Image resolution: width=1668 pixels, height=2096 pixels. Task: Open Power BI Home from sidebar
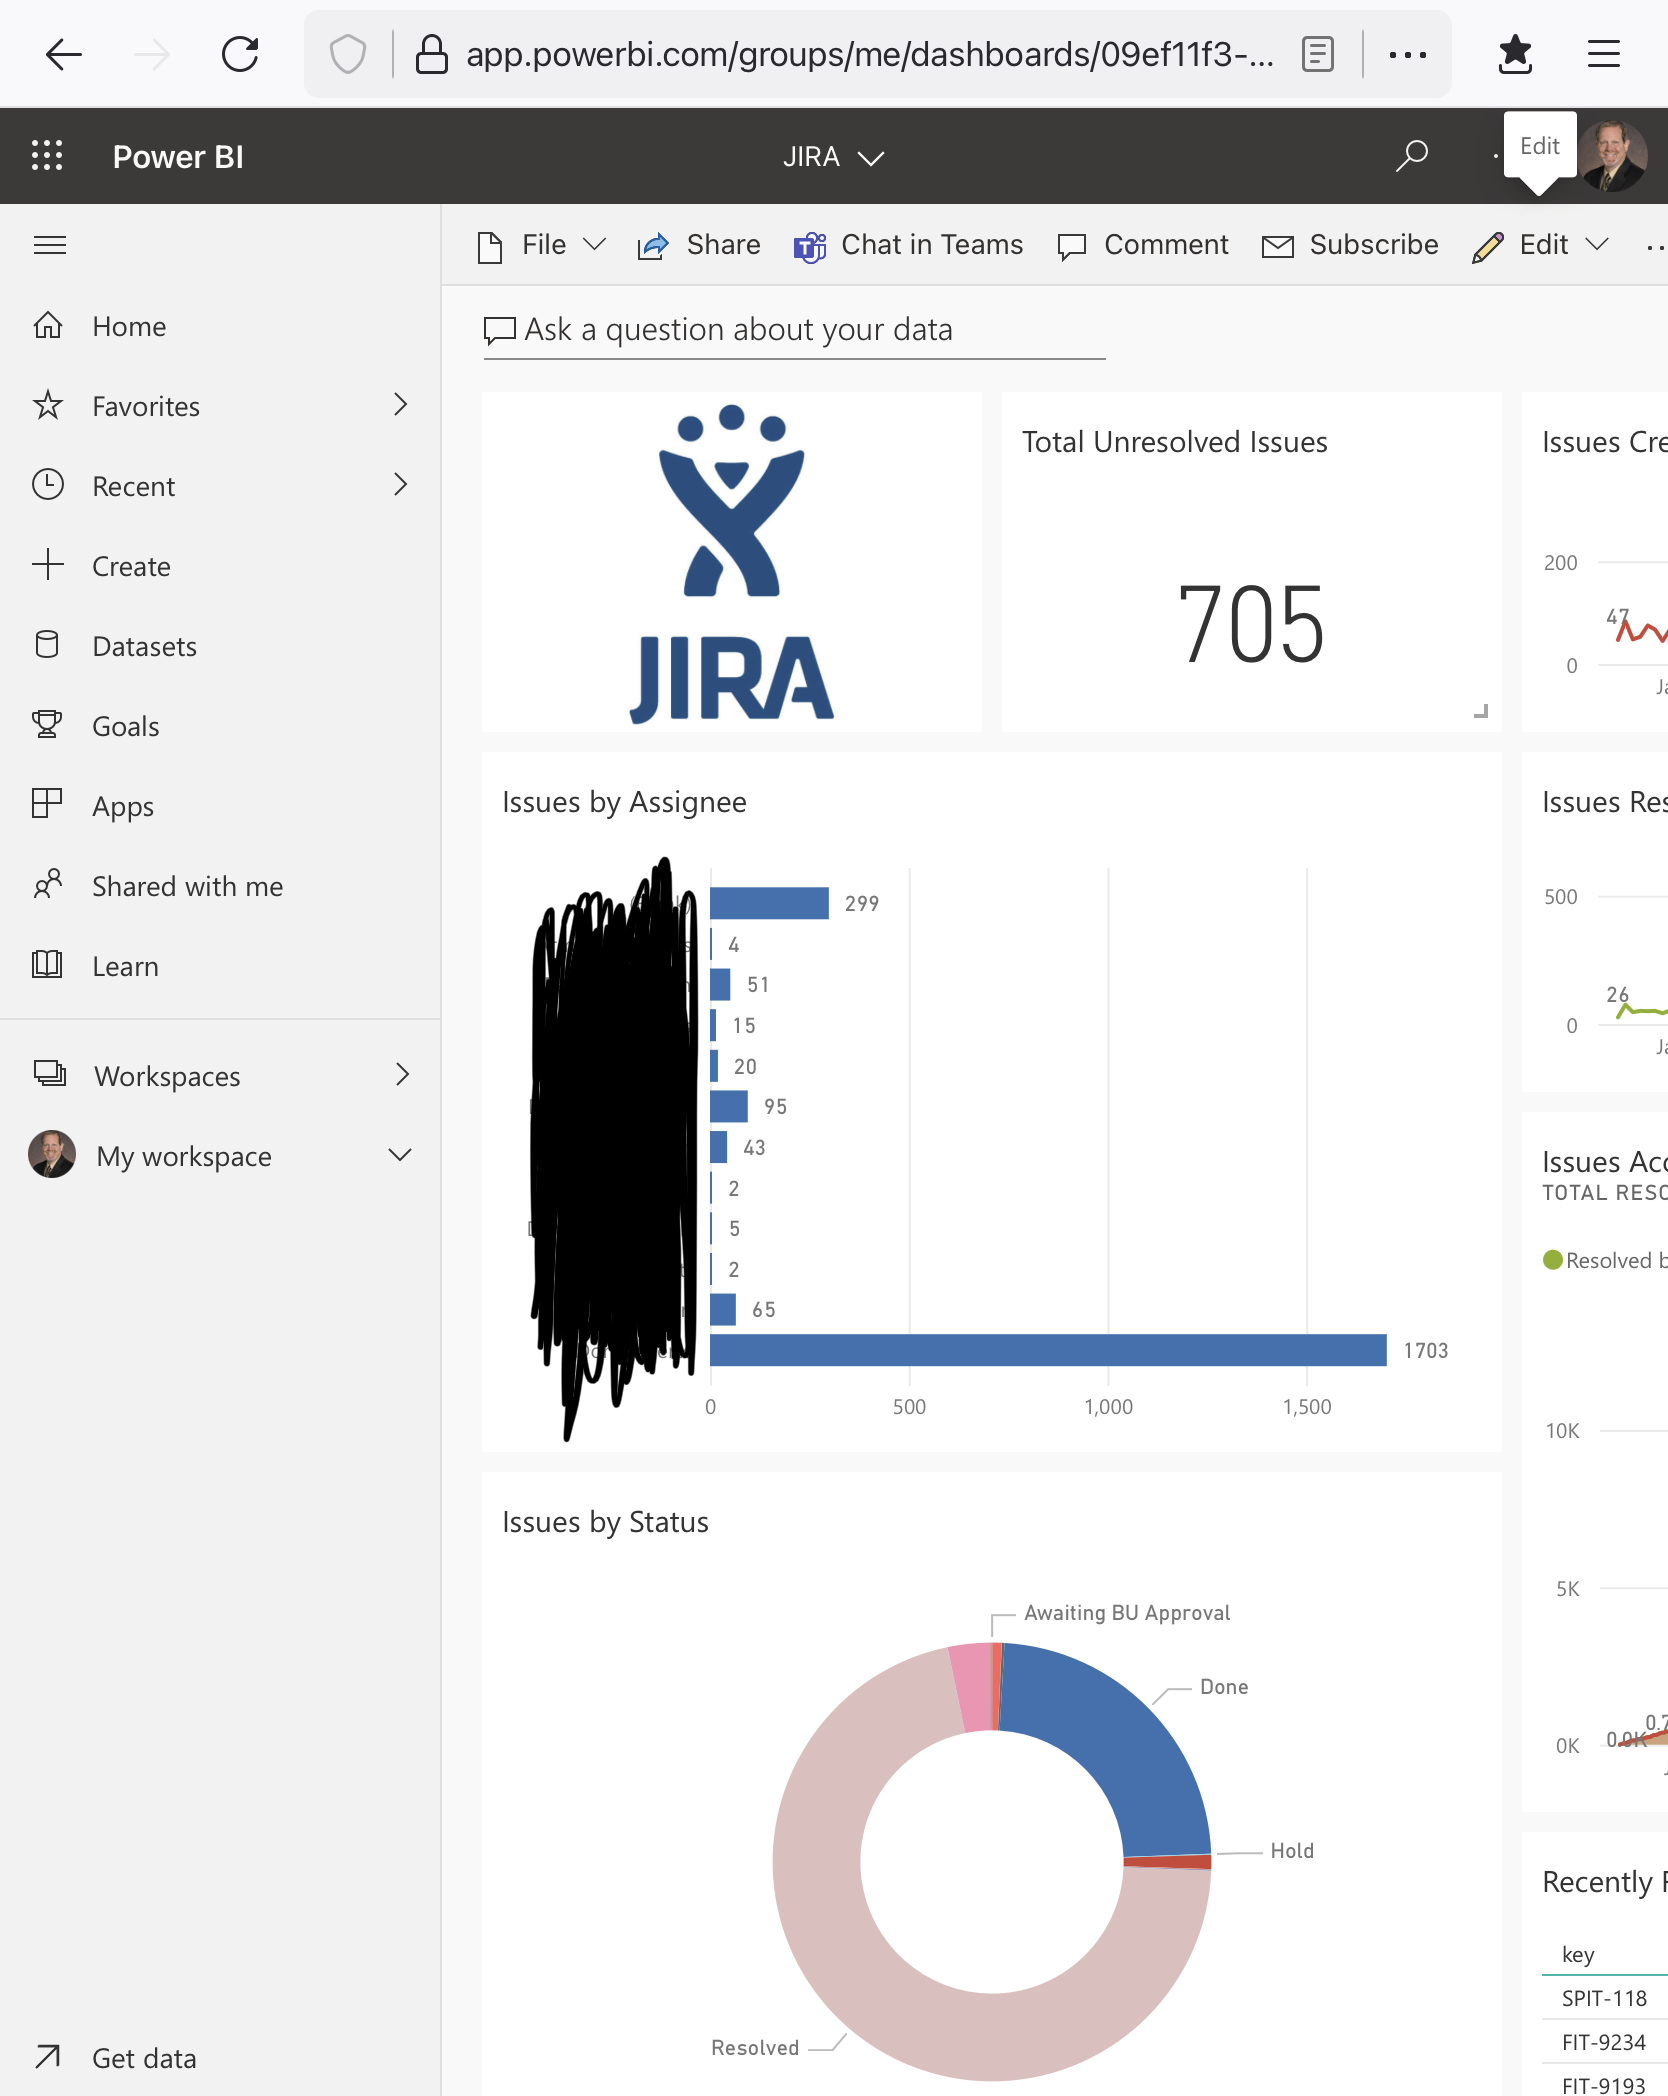pyautogui.click(x=128, y=325)
